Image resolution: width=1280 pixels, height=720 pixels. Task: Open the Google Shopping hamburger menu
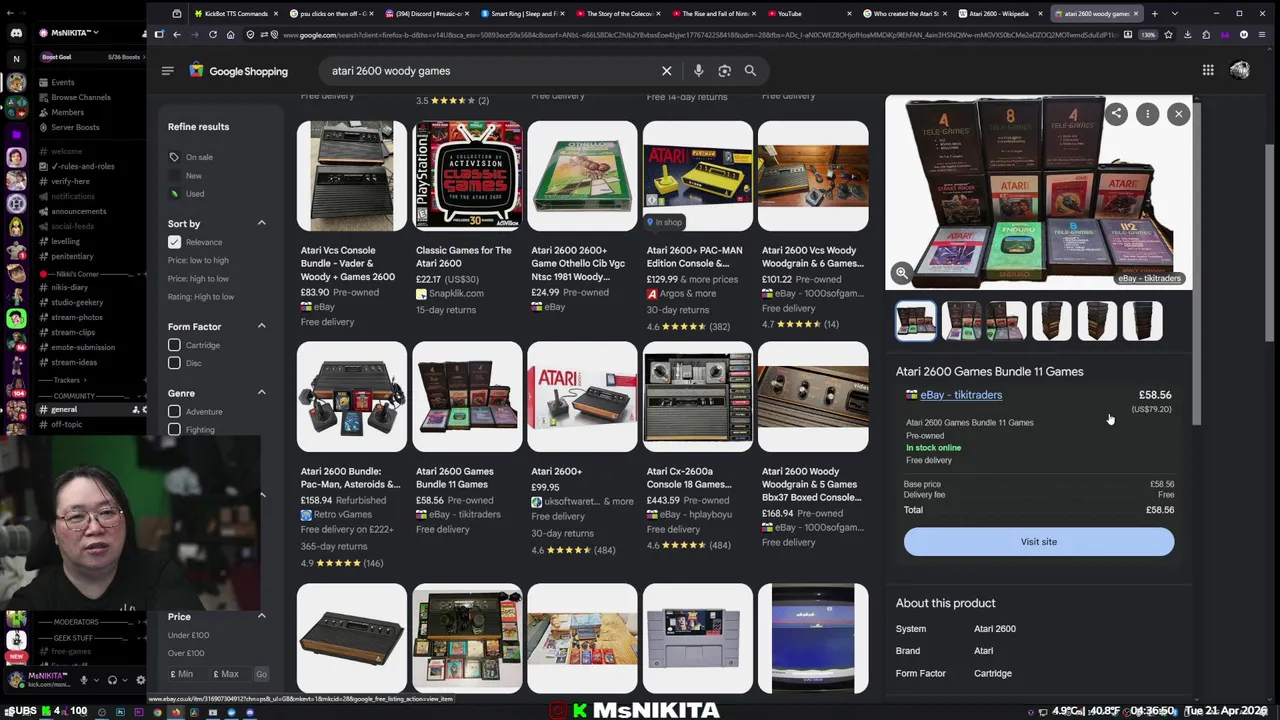(167, 71)
